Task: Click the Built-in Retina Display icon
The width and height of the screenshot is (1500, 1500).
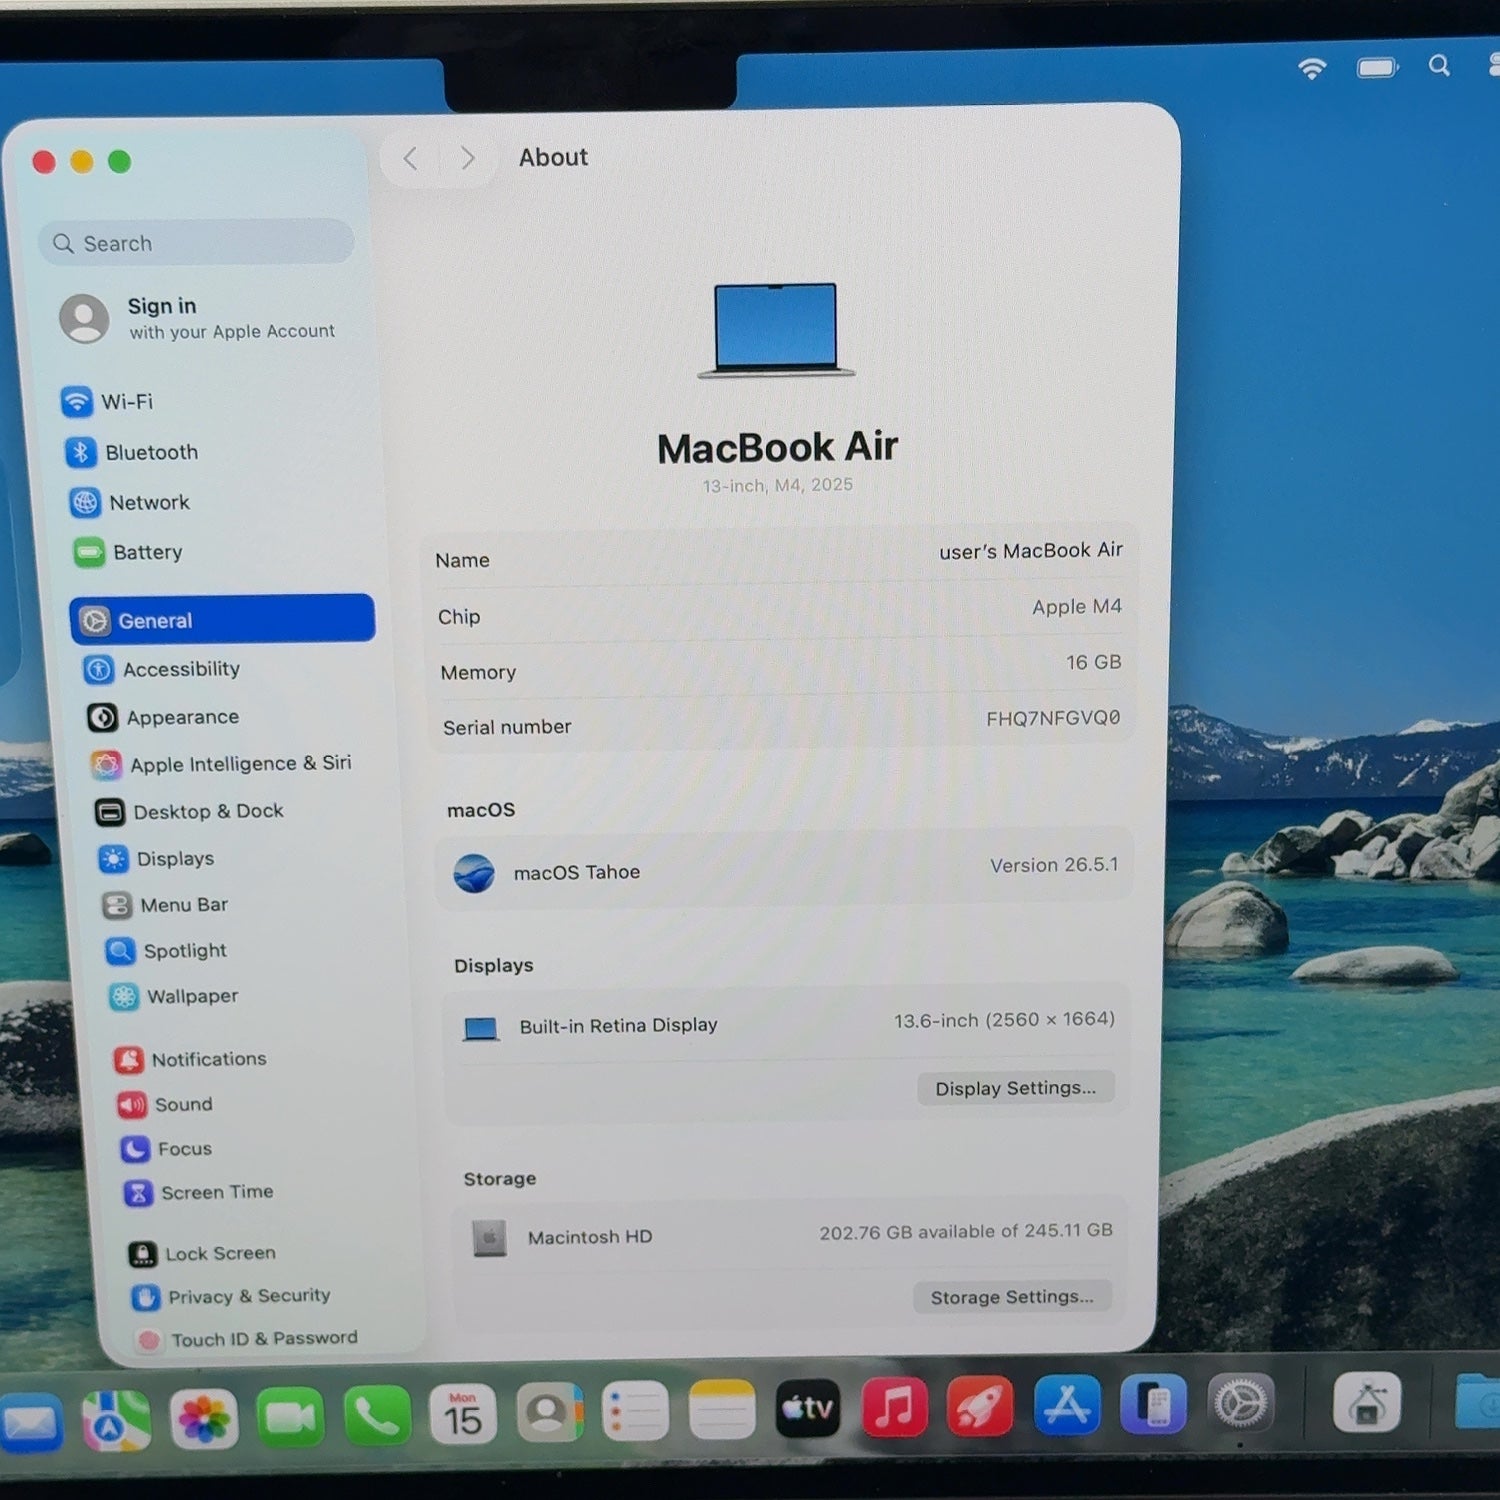Action: [481, 1028]
